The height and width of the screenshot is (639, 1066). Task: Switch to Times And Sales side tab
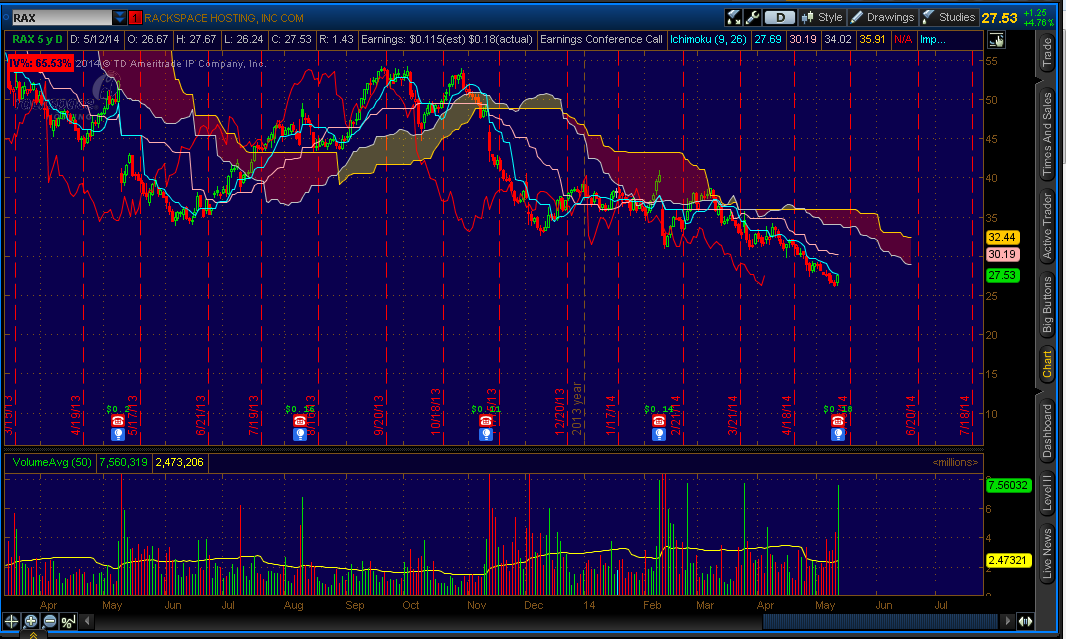(x=1048, y=133)
